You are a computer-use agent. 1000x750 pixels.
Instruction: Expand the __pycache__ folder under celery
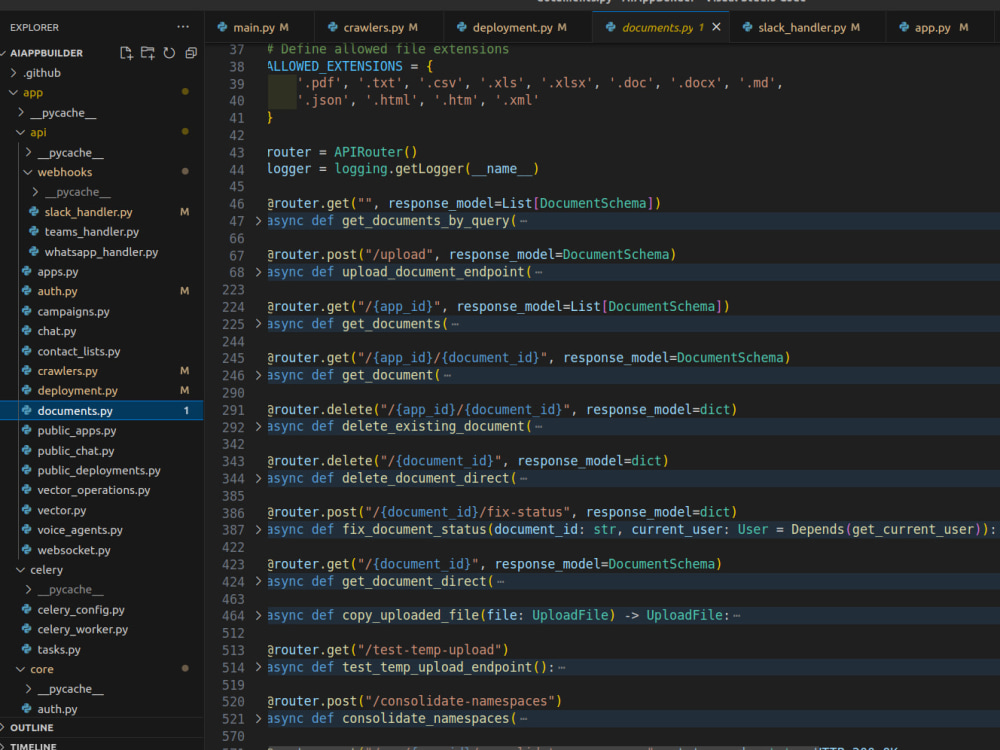click(x=70, y=589)
